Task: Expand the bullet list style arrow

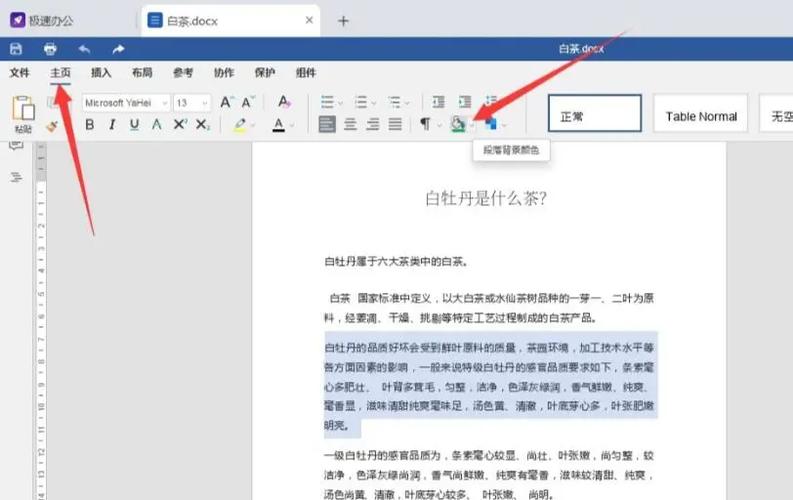Action: (x=340, y=103)
